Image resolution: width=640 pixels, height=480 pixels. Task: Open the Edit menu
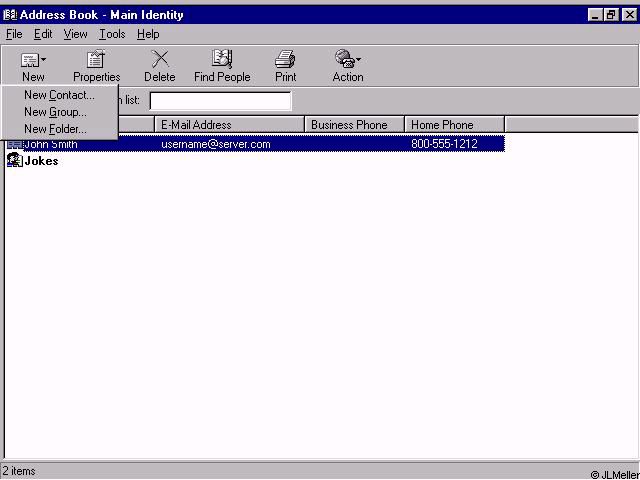point(43,34)
